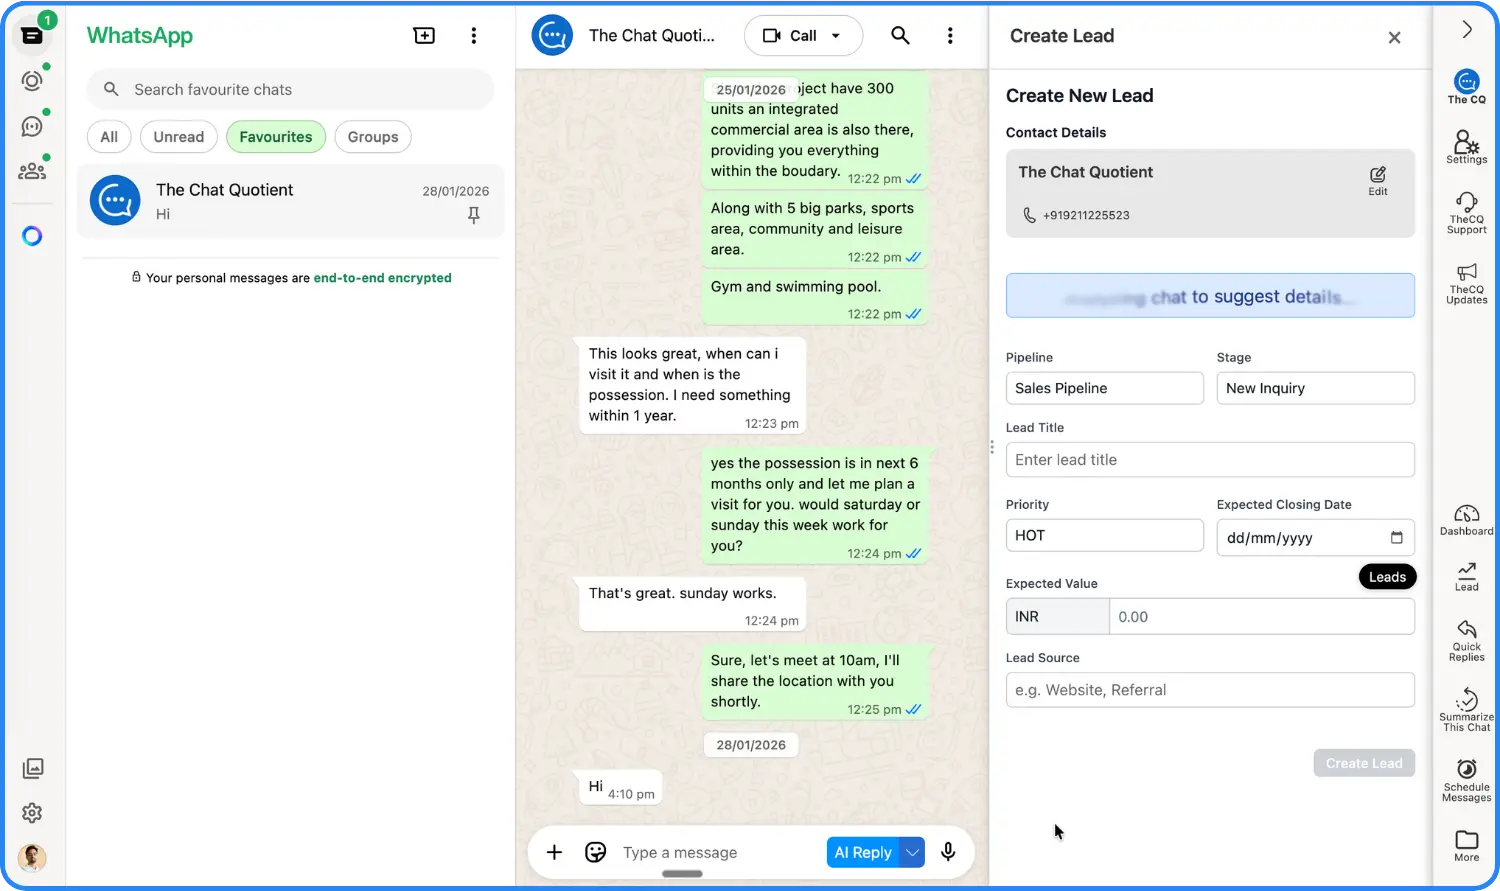The image size is (1500, 891).
Task: Switch to the All chats tab
Action: point(108,136)
